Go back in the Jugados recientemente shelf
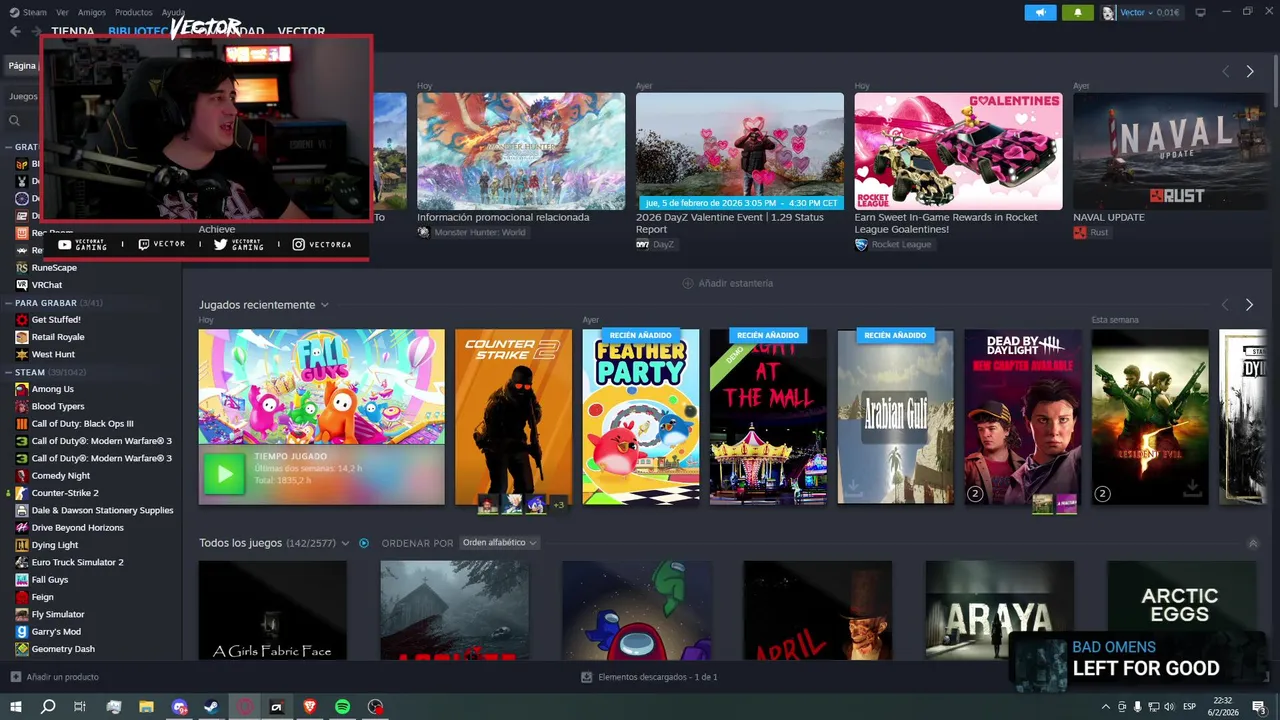 pyautogui.click(x=1225, y=305)
